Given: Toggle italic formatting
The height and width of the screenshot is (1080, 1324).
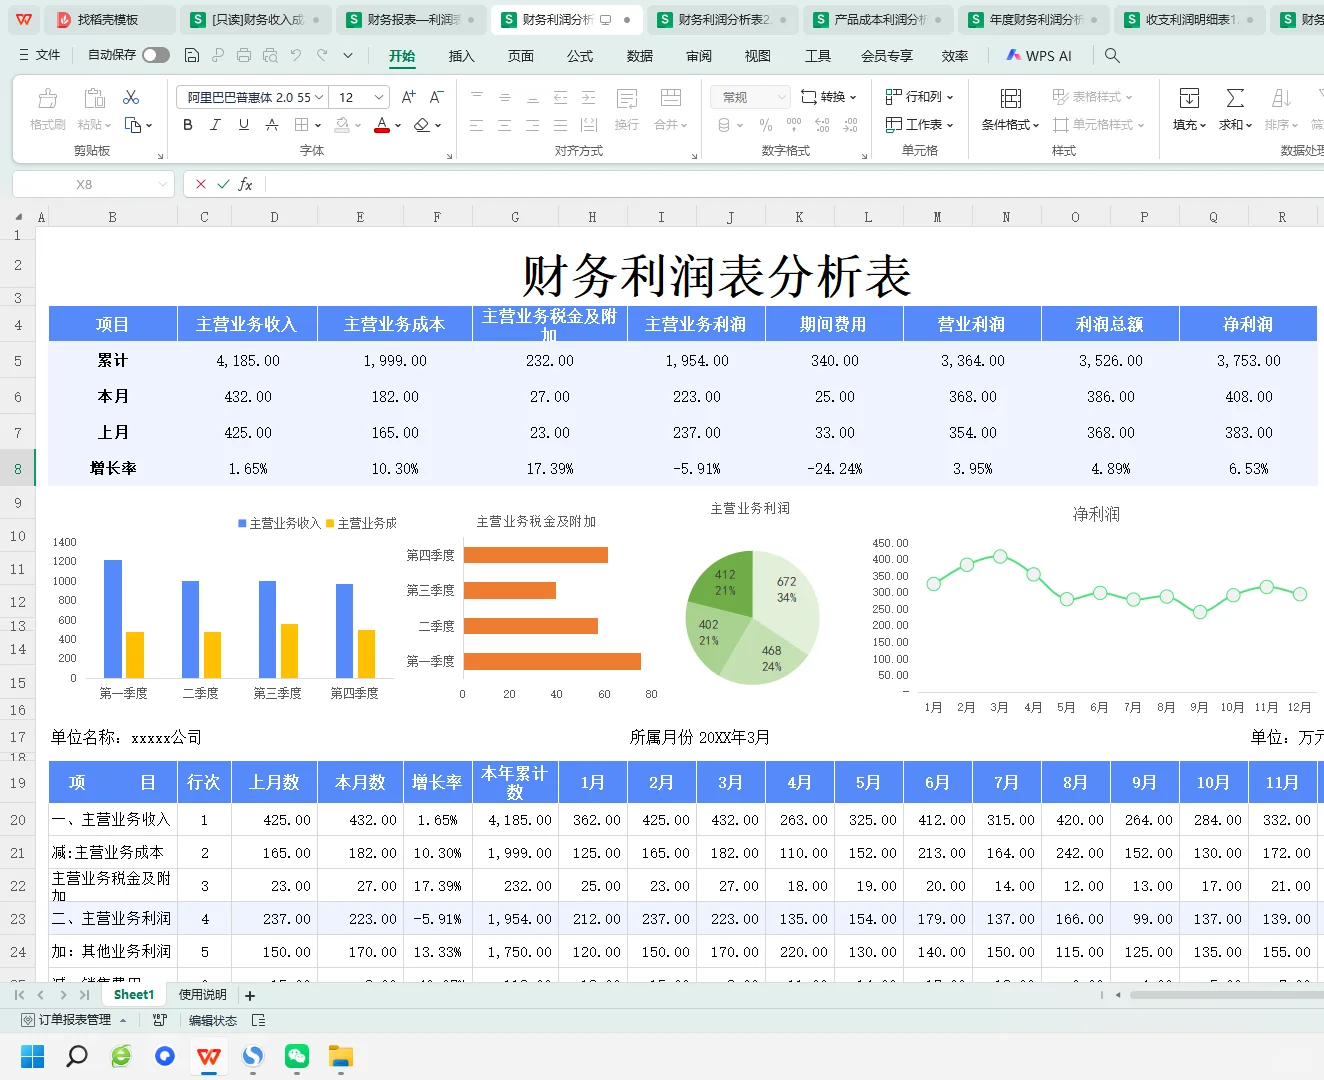Looking at the screenshot, I should tap(215, 125).
